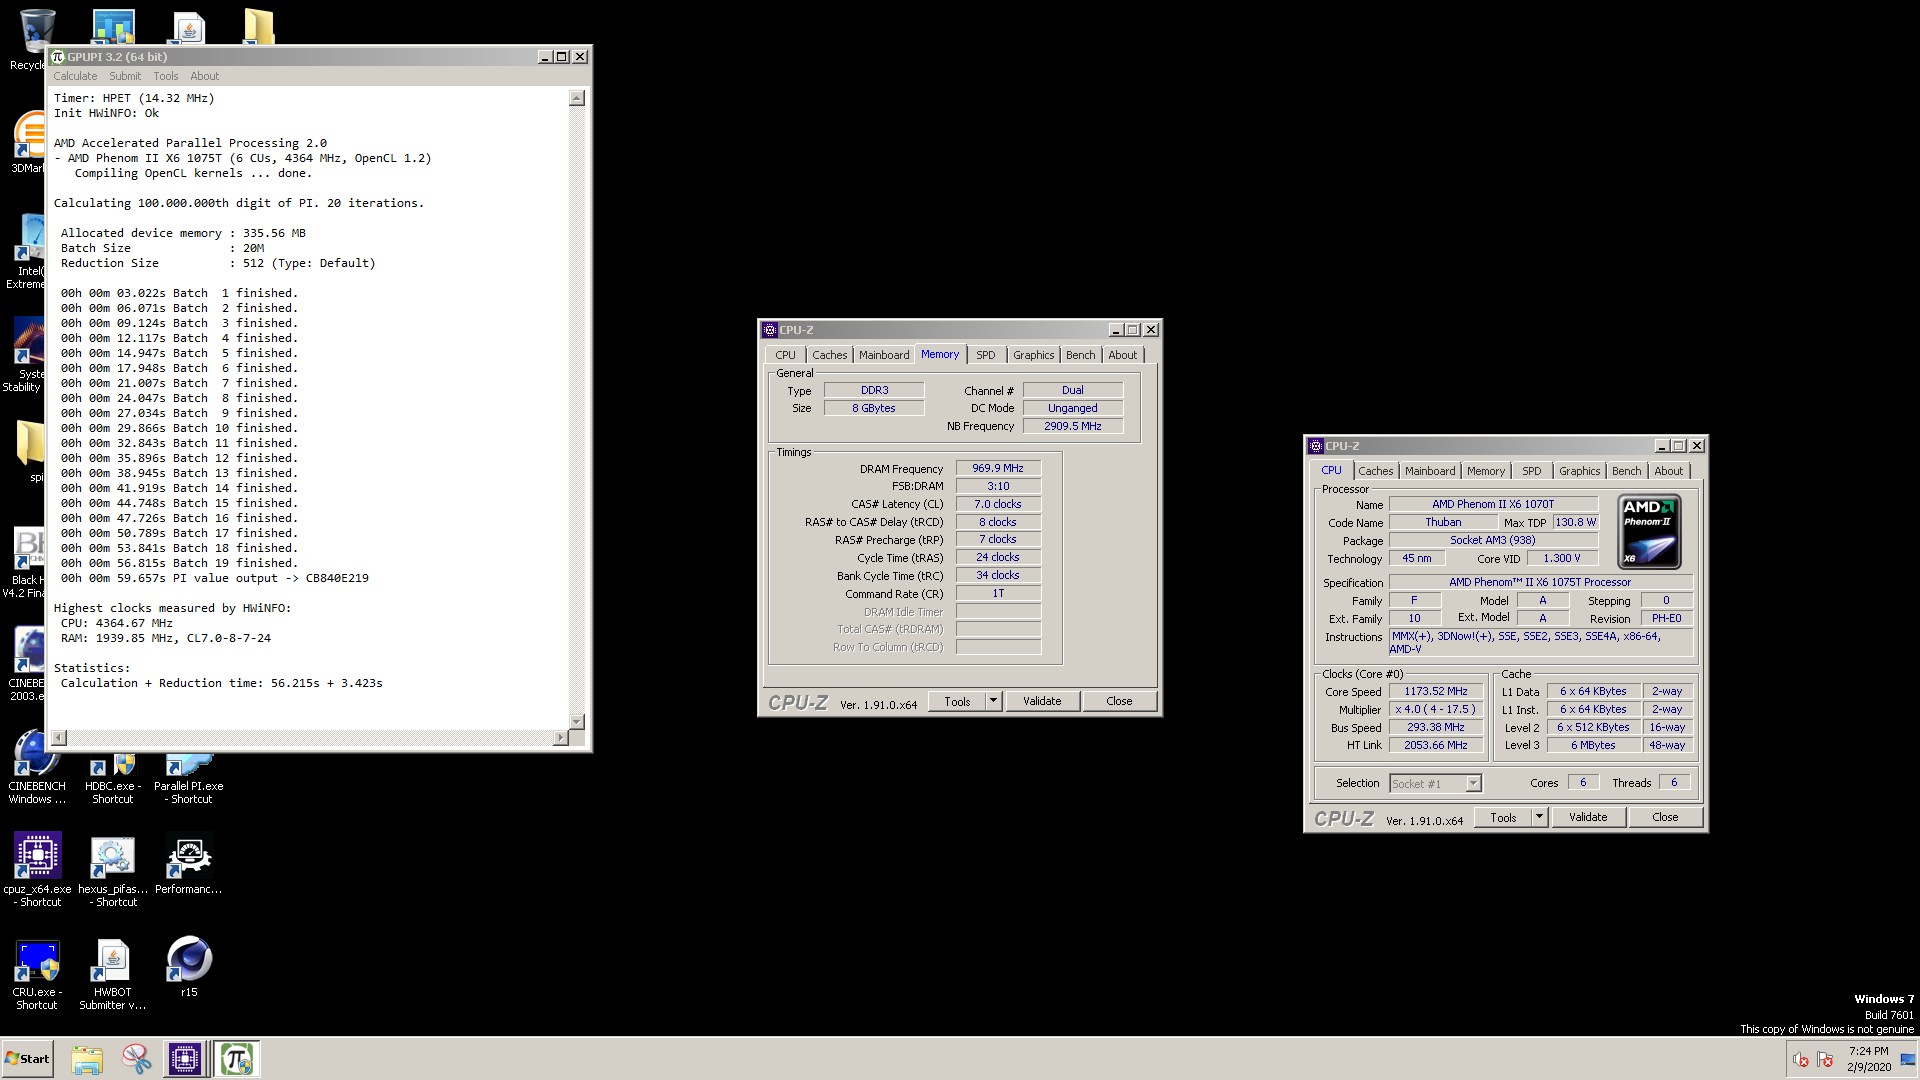The height and width of the screenshot is (1080, 1920).
Task: Open the Black Hole benchmark shortcut
Action: tap(26, 562)
